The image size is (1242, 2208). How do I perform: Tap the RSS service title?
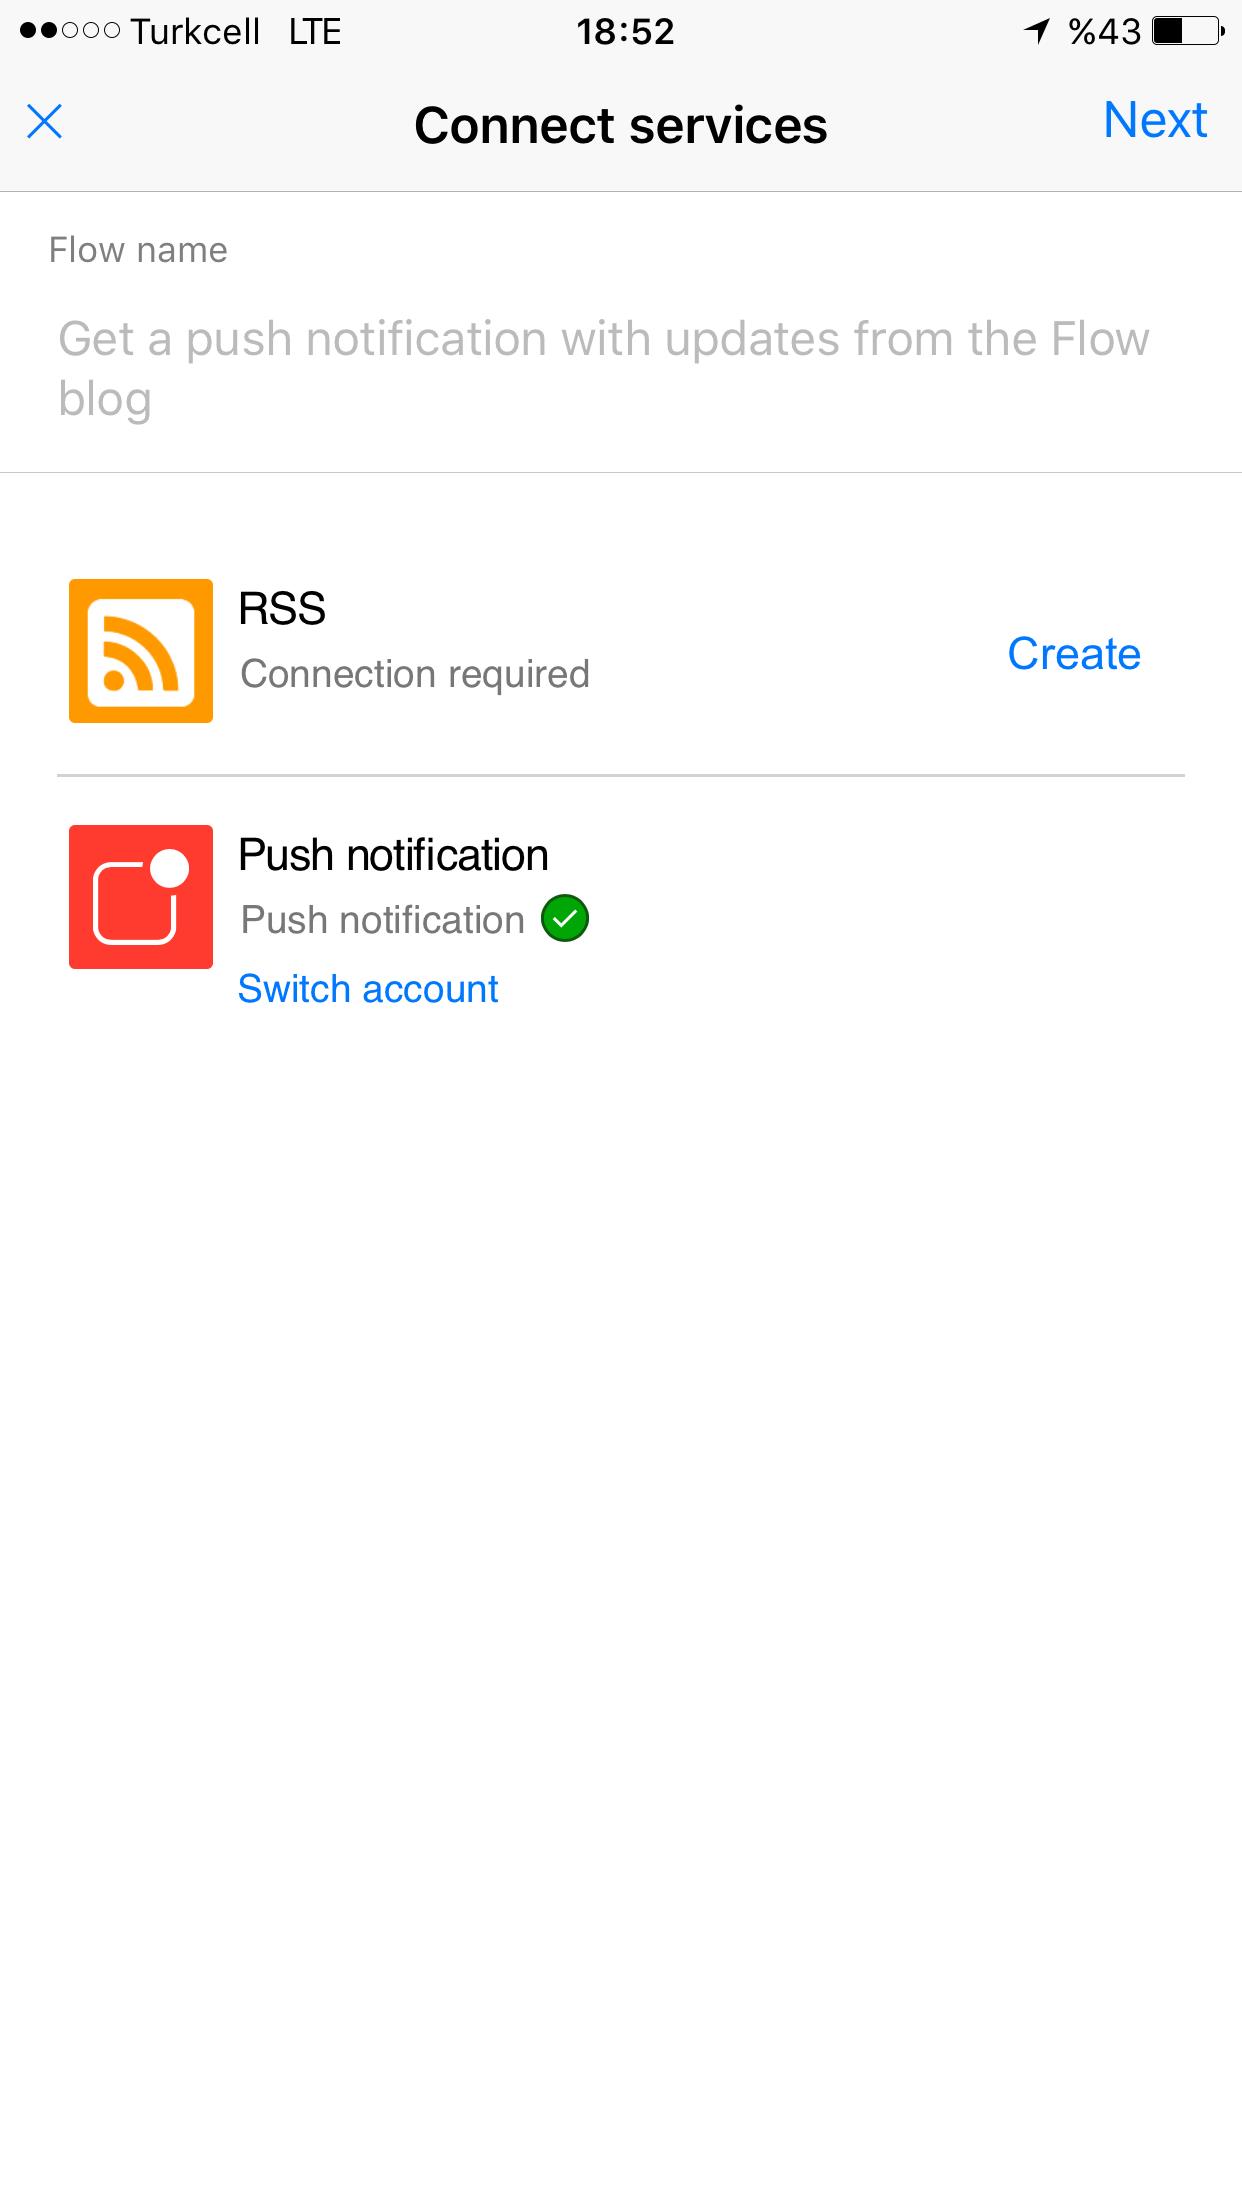[x=282, y=609]
